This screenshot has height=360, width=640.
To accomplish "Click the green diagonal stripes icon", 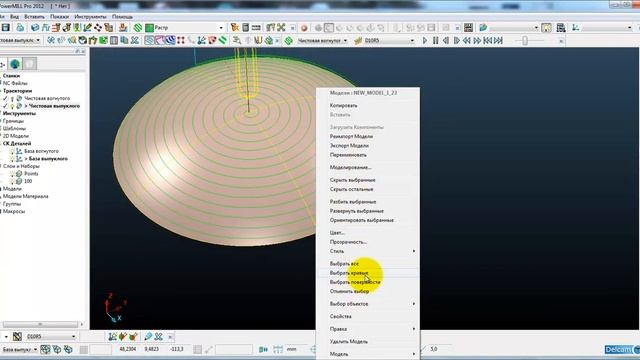I will (x=223, y=40).
